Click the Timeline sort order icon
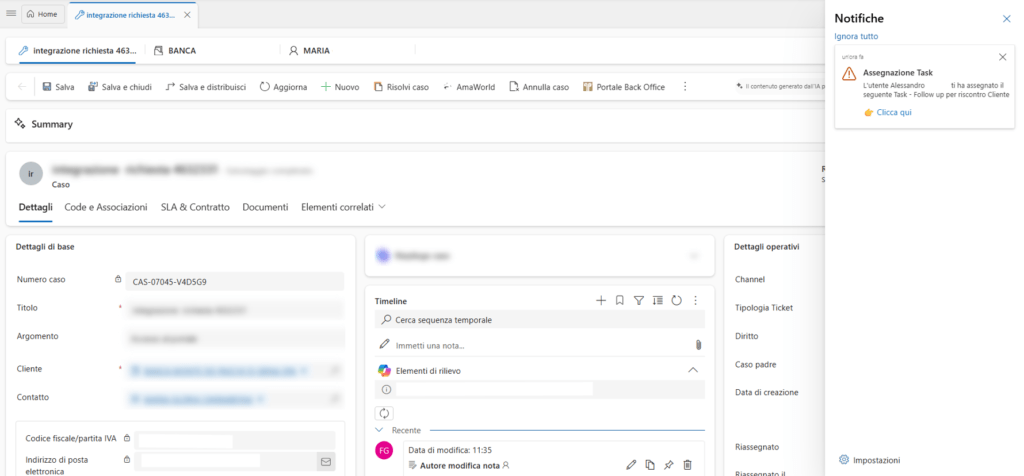Image resolution: width=1024 pixels, height=476 pixels. coord(658,300)
